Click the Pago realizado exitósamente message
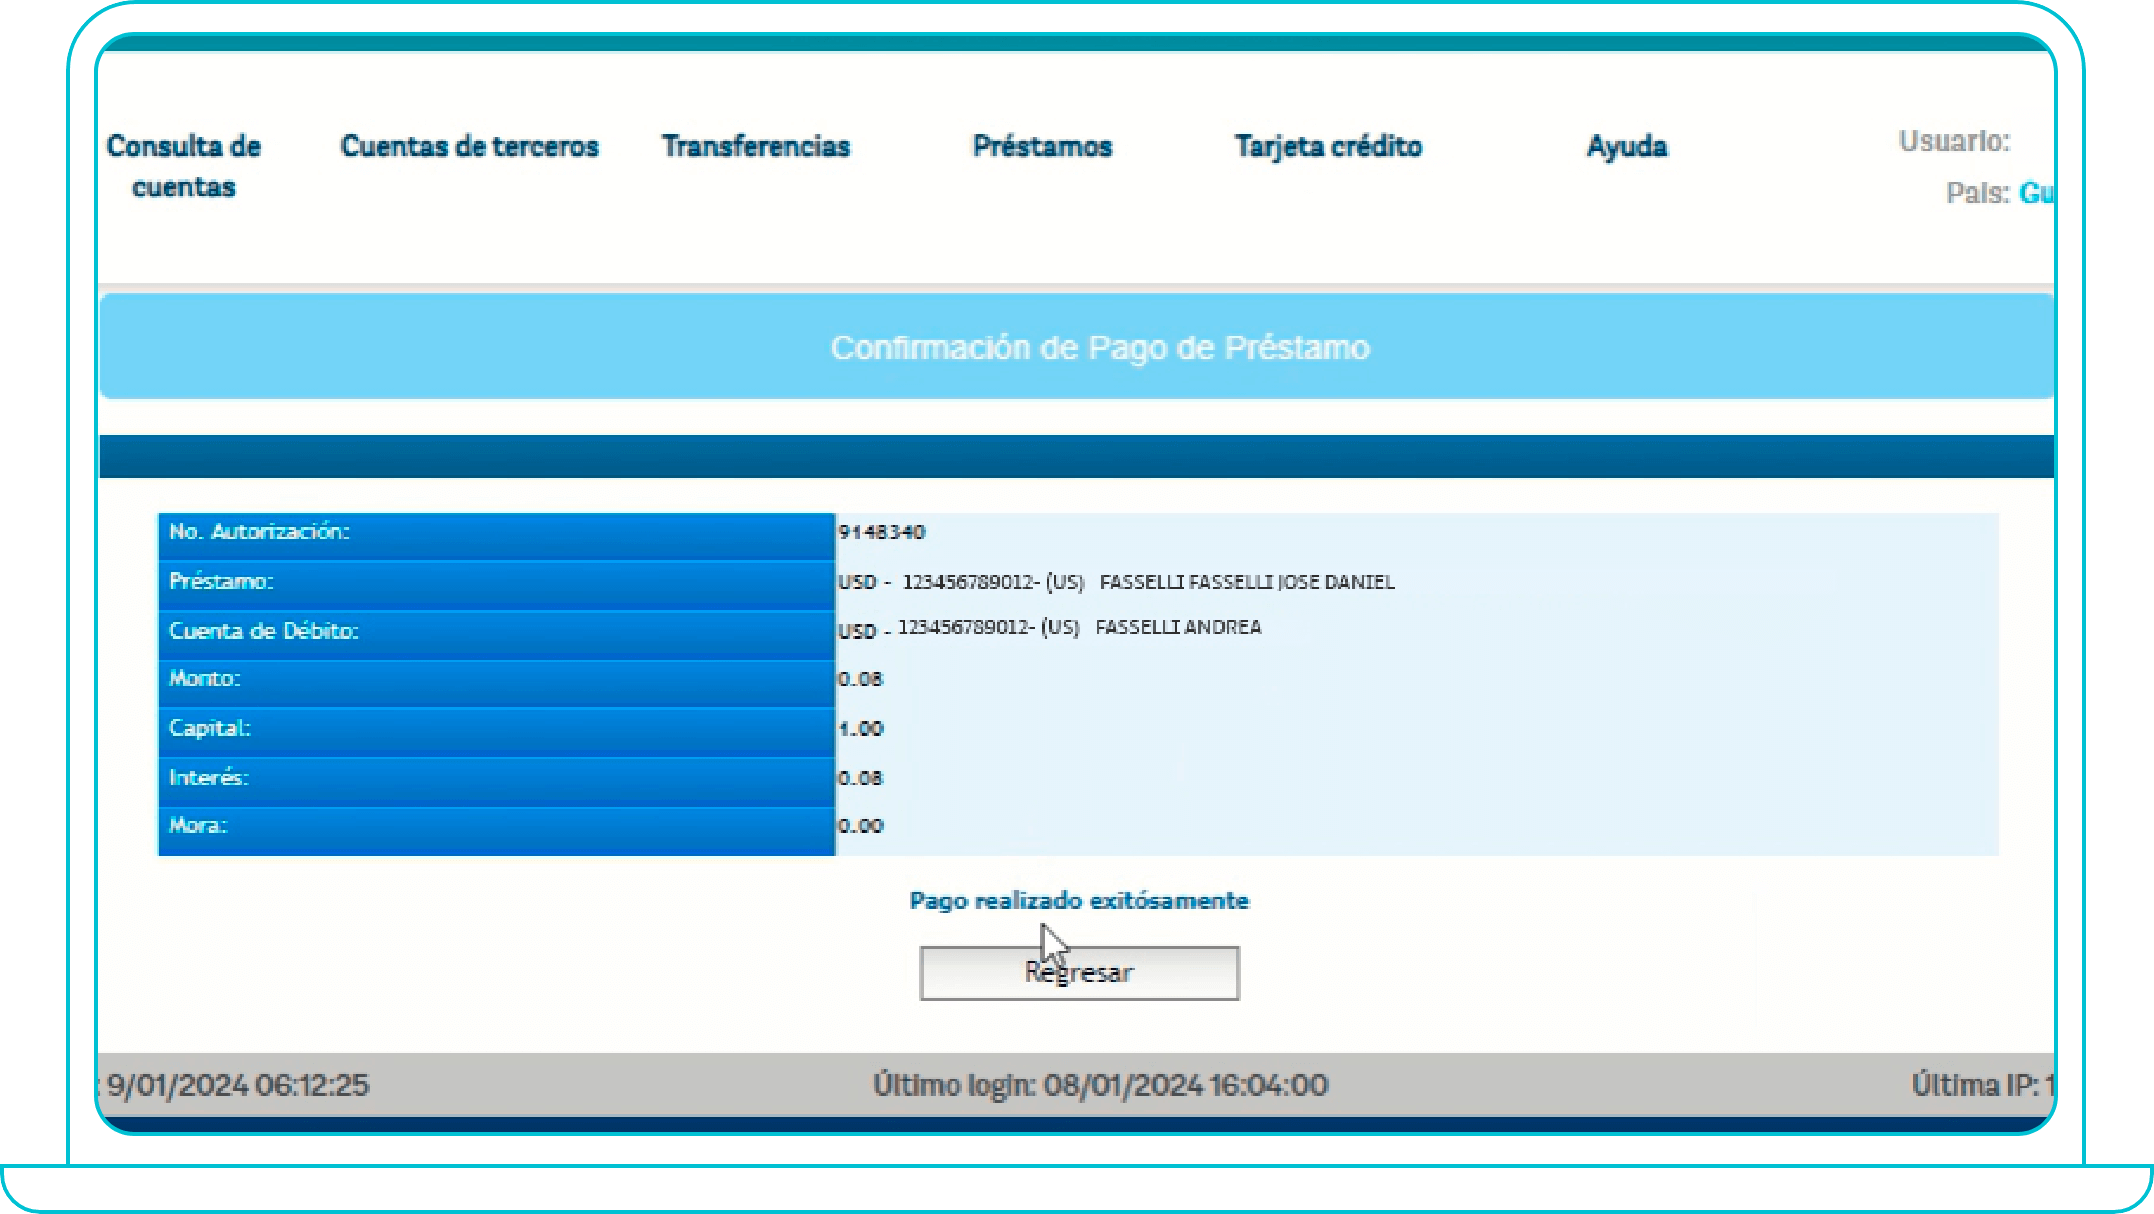 tap(1079, 899)
